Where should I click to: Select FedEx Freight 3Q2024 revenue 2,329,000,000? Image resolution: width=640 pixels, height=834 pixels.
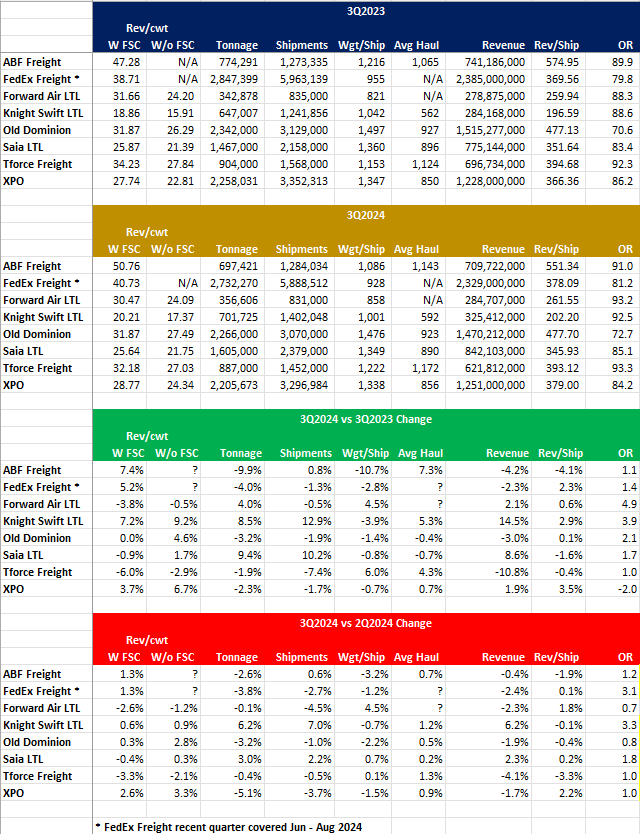coord(491,283)
